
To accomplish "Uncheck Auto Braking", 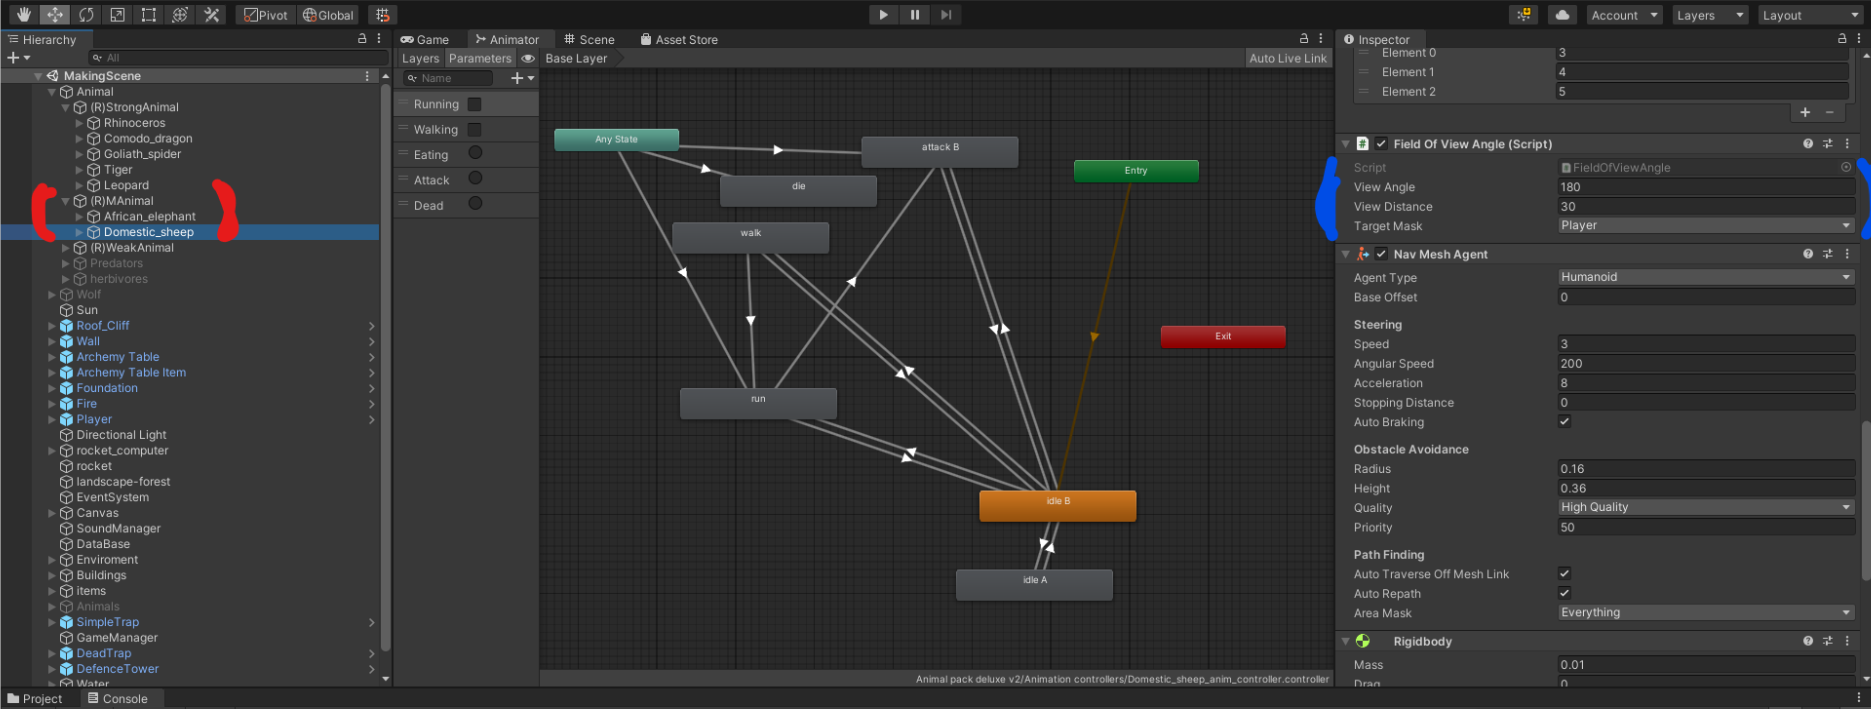I will 1565,421.
